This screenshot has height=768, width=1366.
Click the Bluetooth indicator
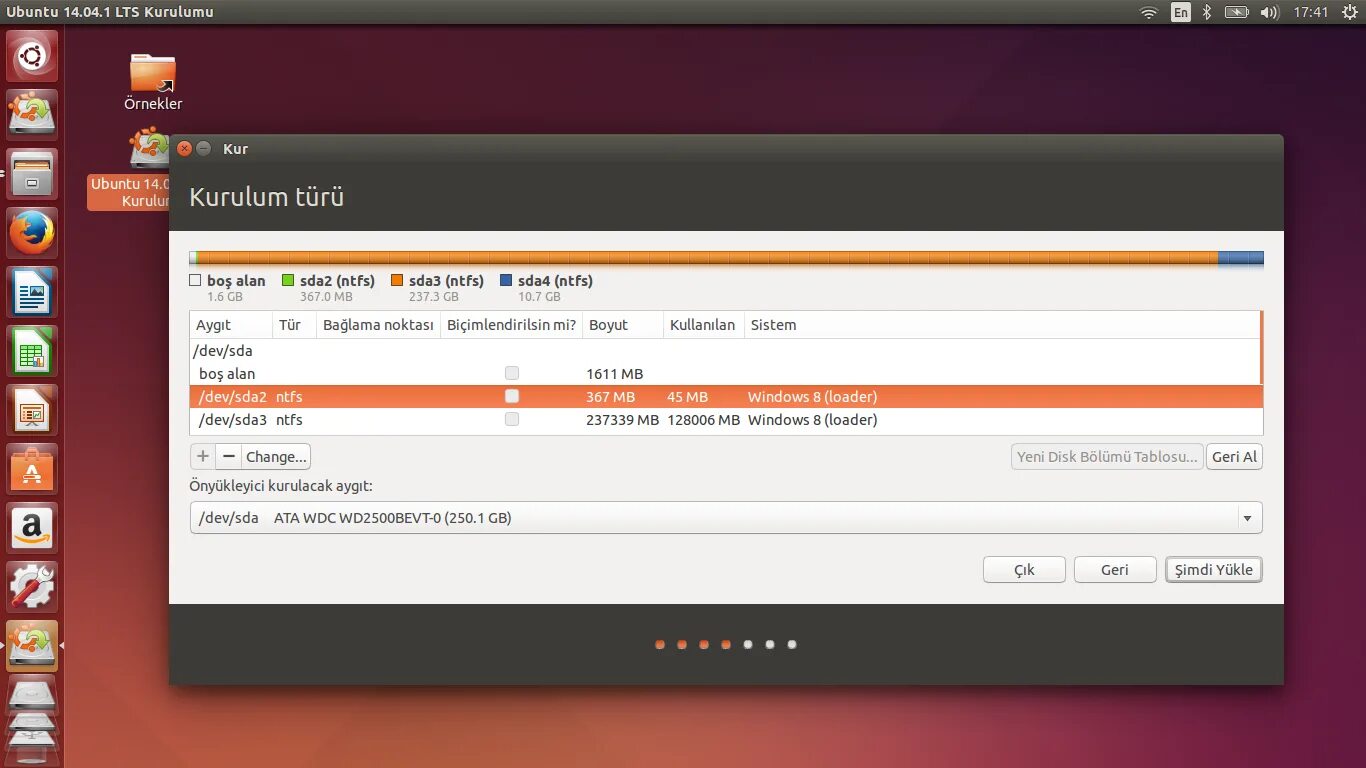1207,12
